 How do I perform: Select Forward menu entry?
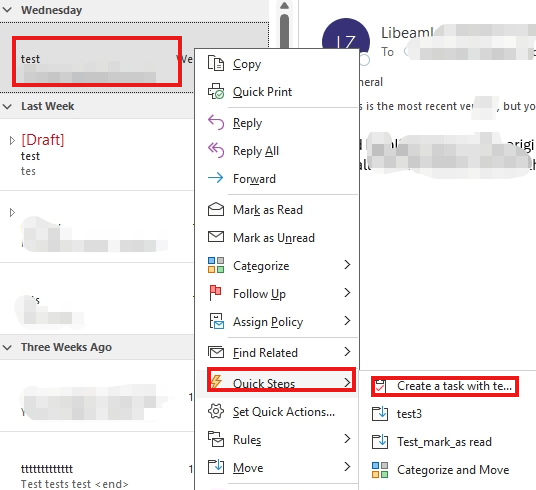[x=277, y=179]
